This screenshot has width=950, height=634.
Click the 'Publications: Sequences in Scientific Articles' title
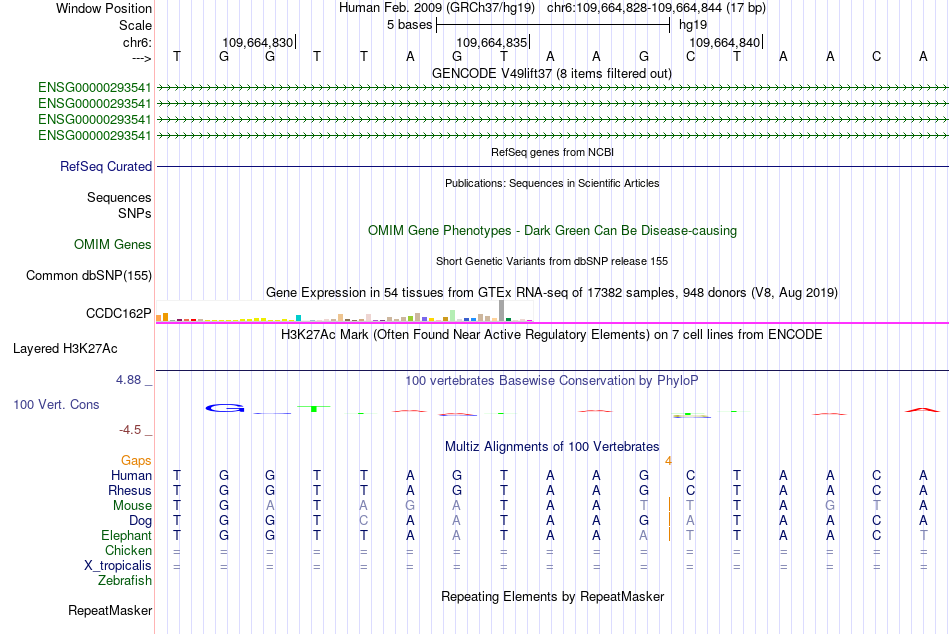(x=552, y=183)
